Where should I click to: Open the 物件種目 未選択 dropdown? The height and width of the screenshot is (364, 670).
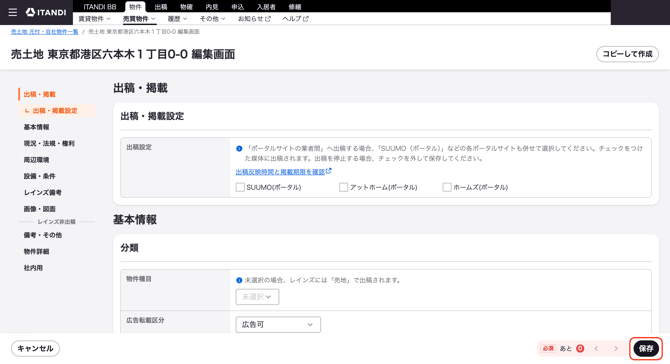[x=257, y=297]
